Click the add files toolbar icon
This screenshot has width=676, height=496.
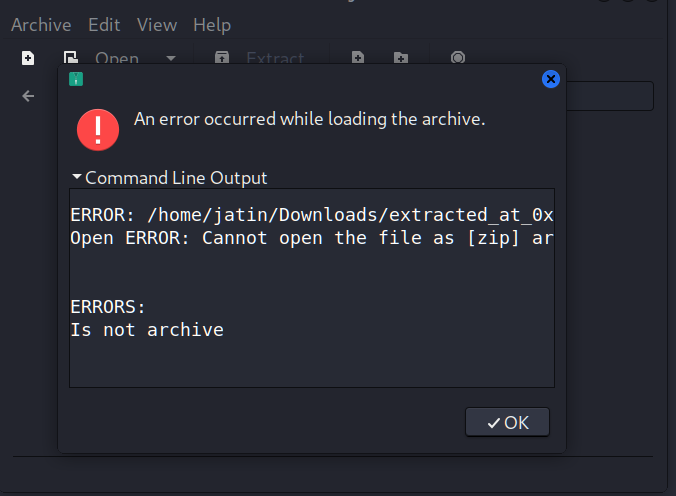(x=358, y=57)
